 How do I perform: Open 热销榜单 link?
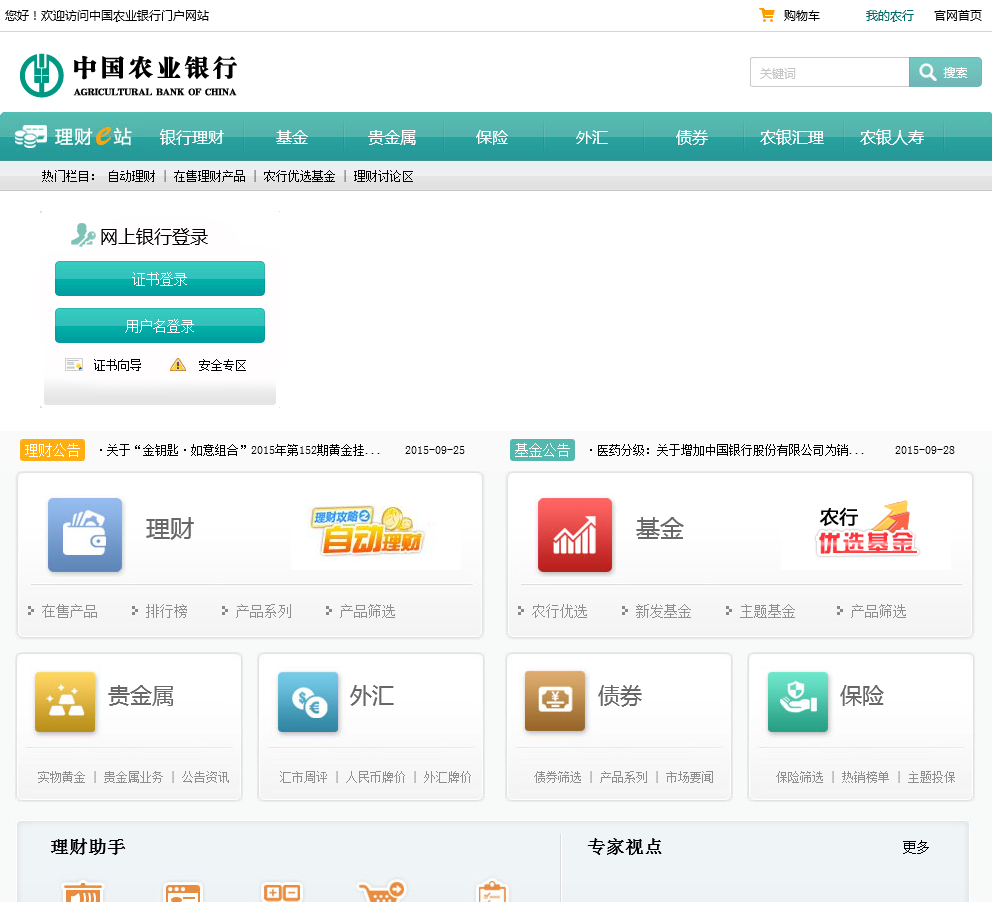click(x=865, y=777)
